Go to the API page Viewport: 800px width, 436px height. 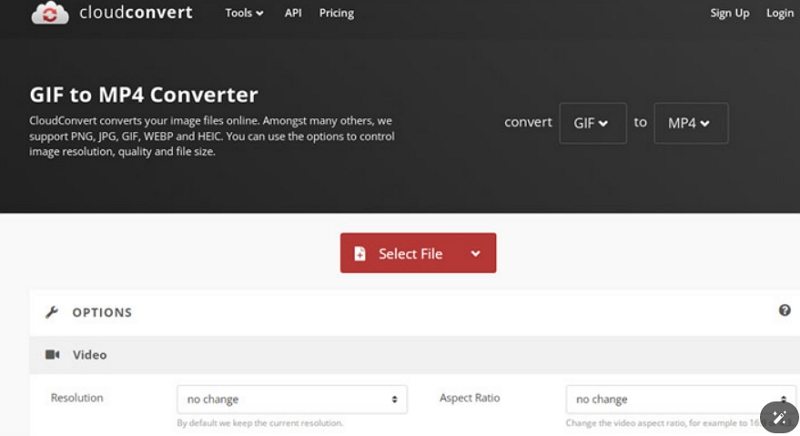[x=293, y=13]
